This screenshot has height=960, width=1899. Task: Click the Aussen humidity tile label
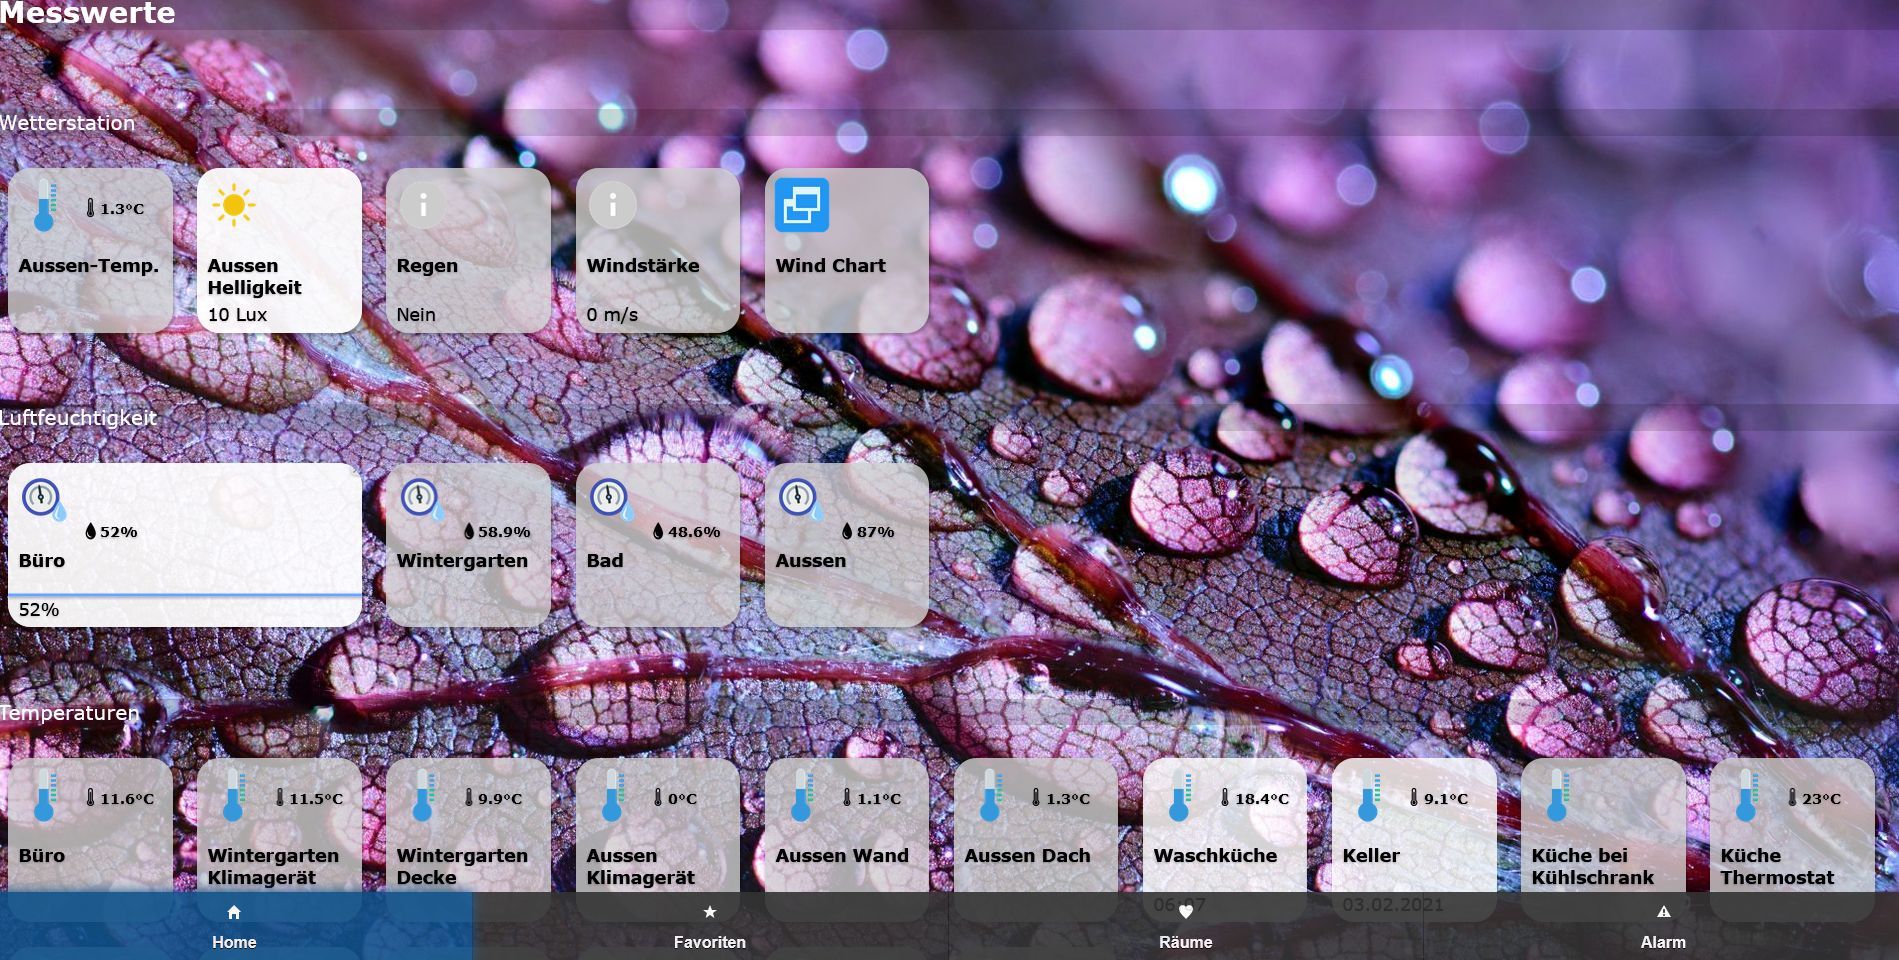(x=811, y=561)
